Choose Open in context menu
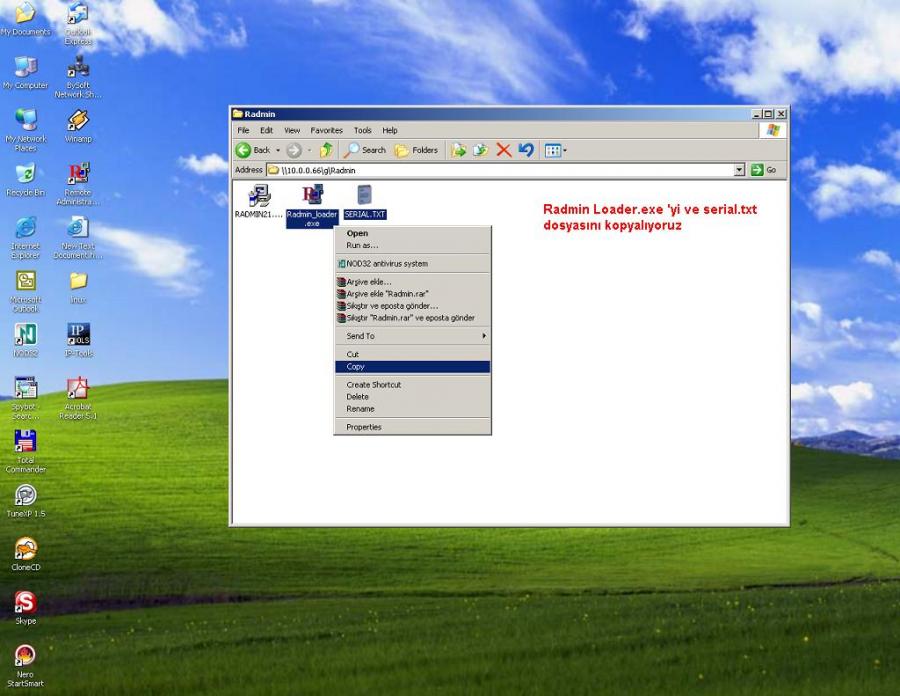 click(412, 234)
